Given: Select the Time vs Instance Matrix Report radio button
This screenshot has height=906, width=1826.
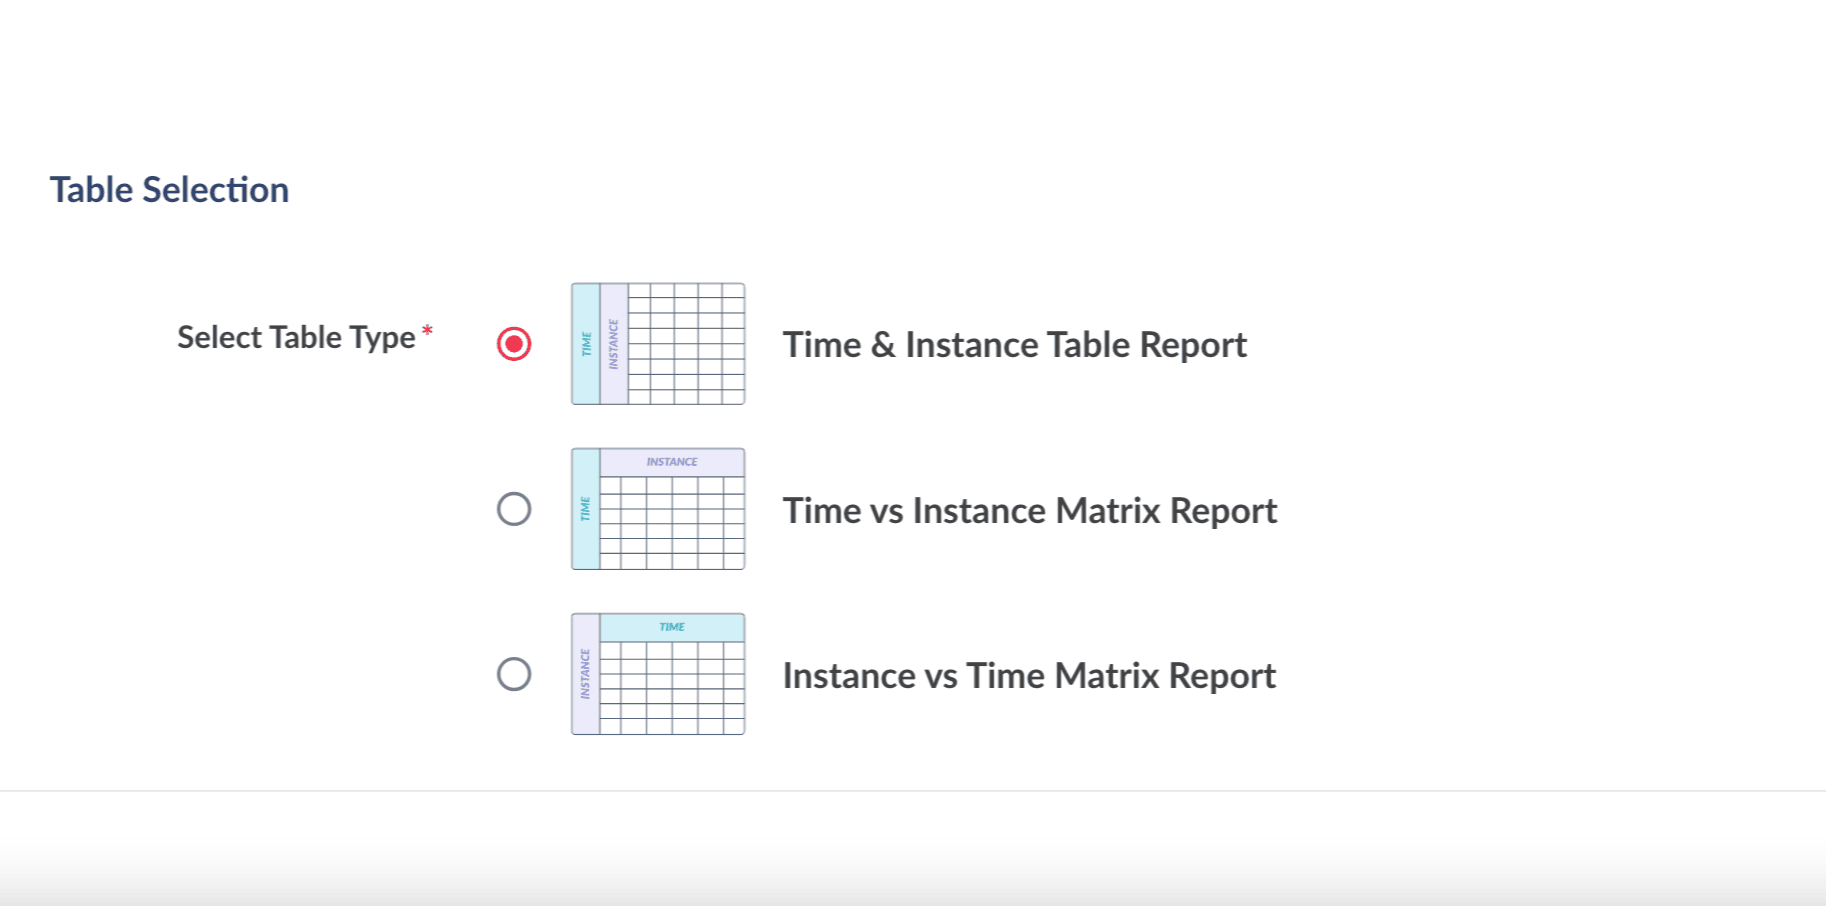Looking at the screenshot, I should tap(514, 509).
